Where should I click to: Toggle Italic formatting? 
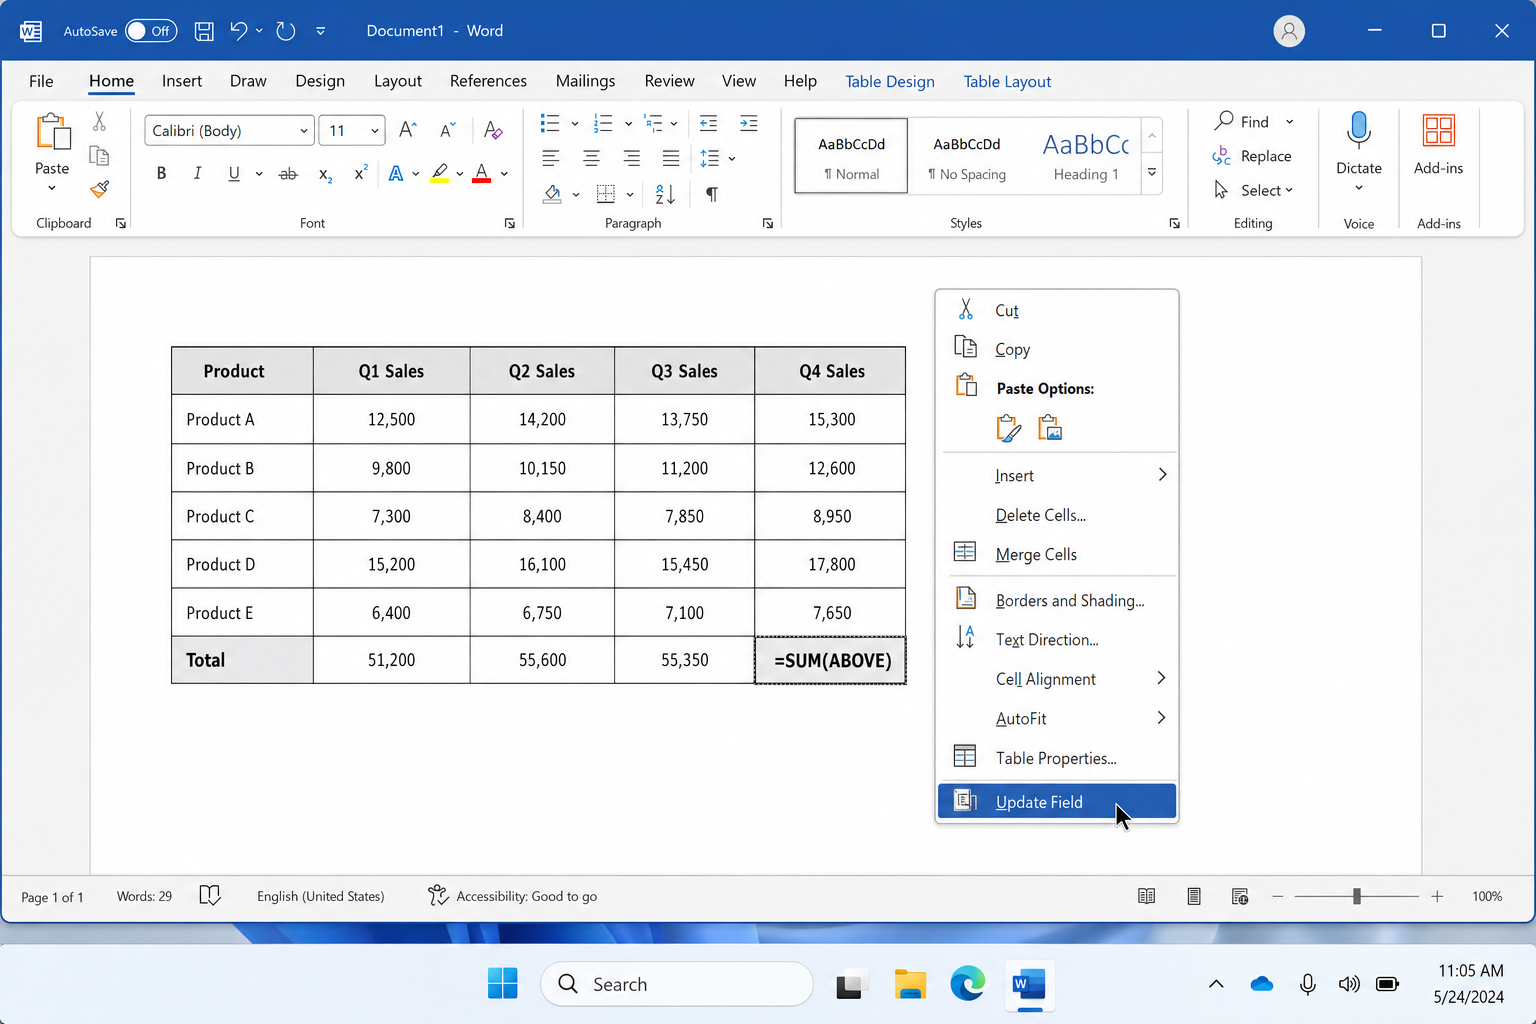pos(198,174)
